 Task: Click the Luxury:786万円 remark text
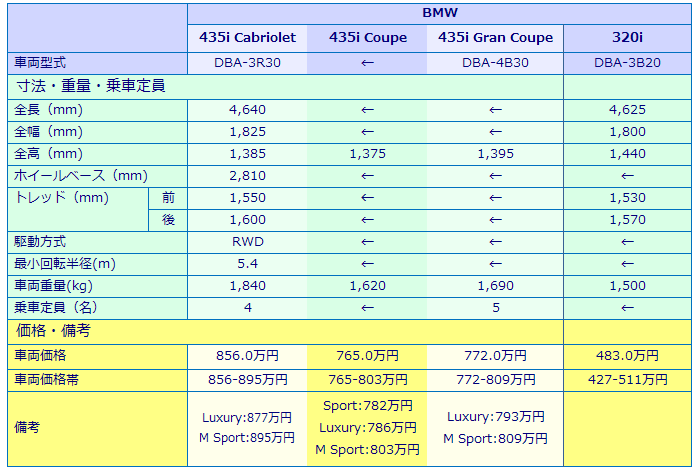(x=367, y=428)
